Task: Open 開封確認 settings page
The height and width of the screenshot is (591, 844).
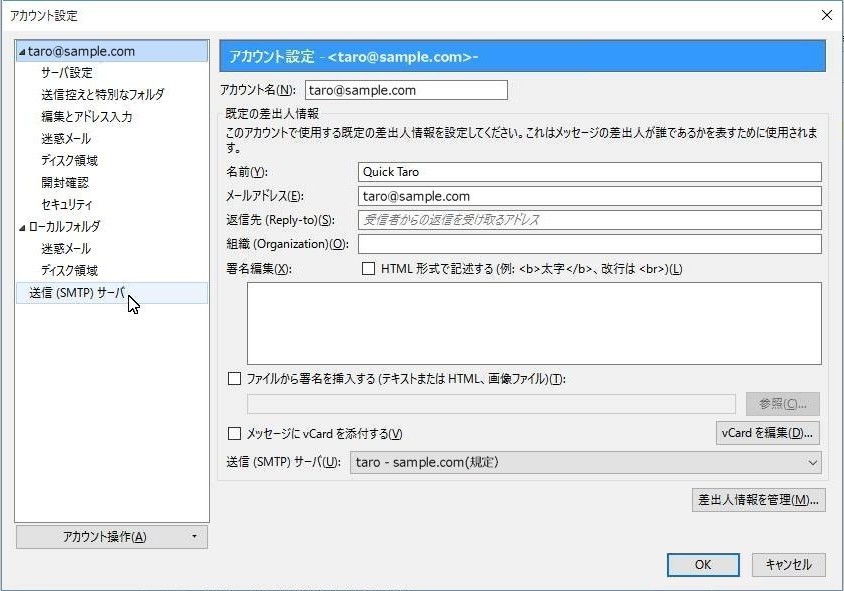Action: click(65, 183)
